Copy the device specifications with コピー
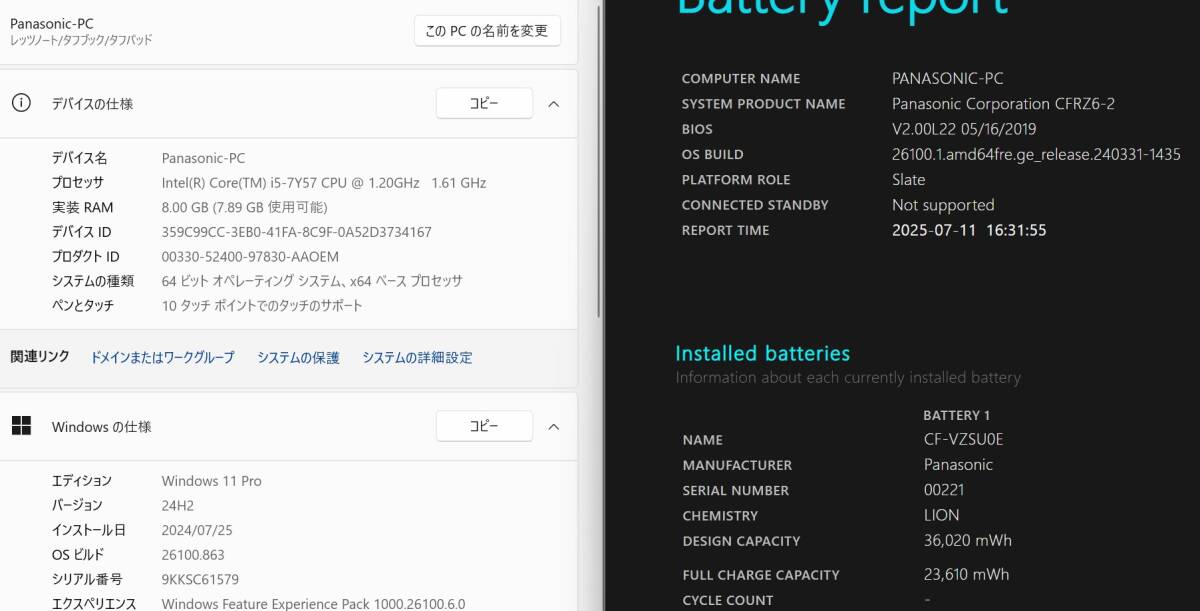Image resolution: width=1200 pixels, height=611 pixels. pyautogui.click(x=484, y=103)
